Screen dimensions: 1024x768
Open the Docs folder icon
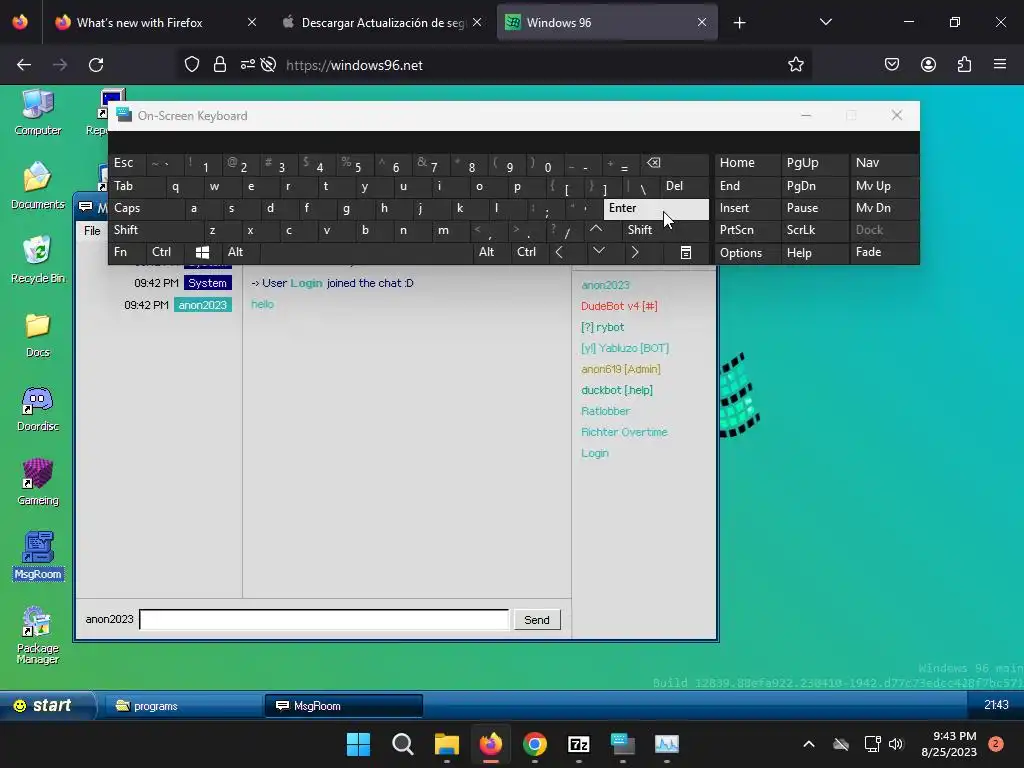[x=38, y=335]
